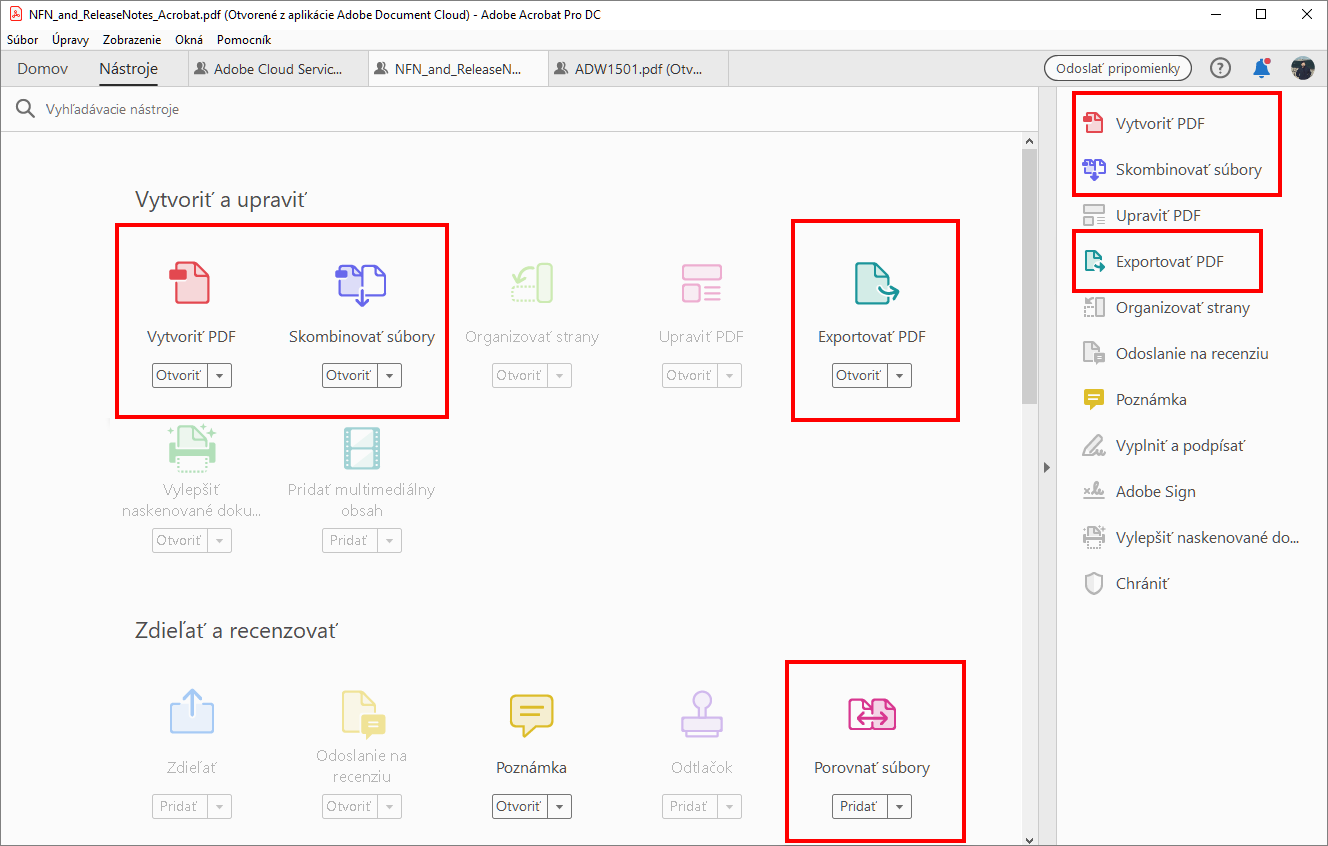1328x846 pixels.
Task: Click the Odtlačok stamp icon
Action: pos(701,714)
